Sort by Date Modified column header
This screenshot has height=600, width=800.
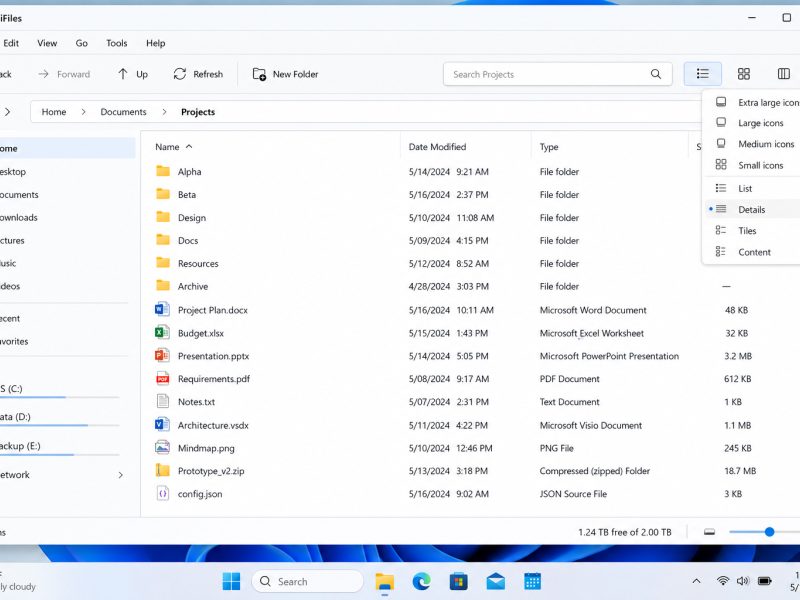coord(437,147)
